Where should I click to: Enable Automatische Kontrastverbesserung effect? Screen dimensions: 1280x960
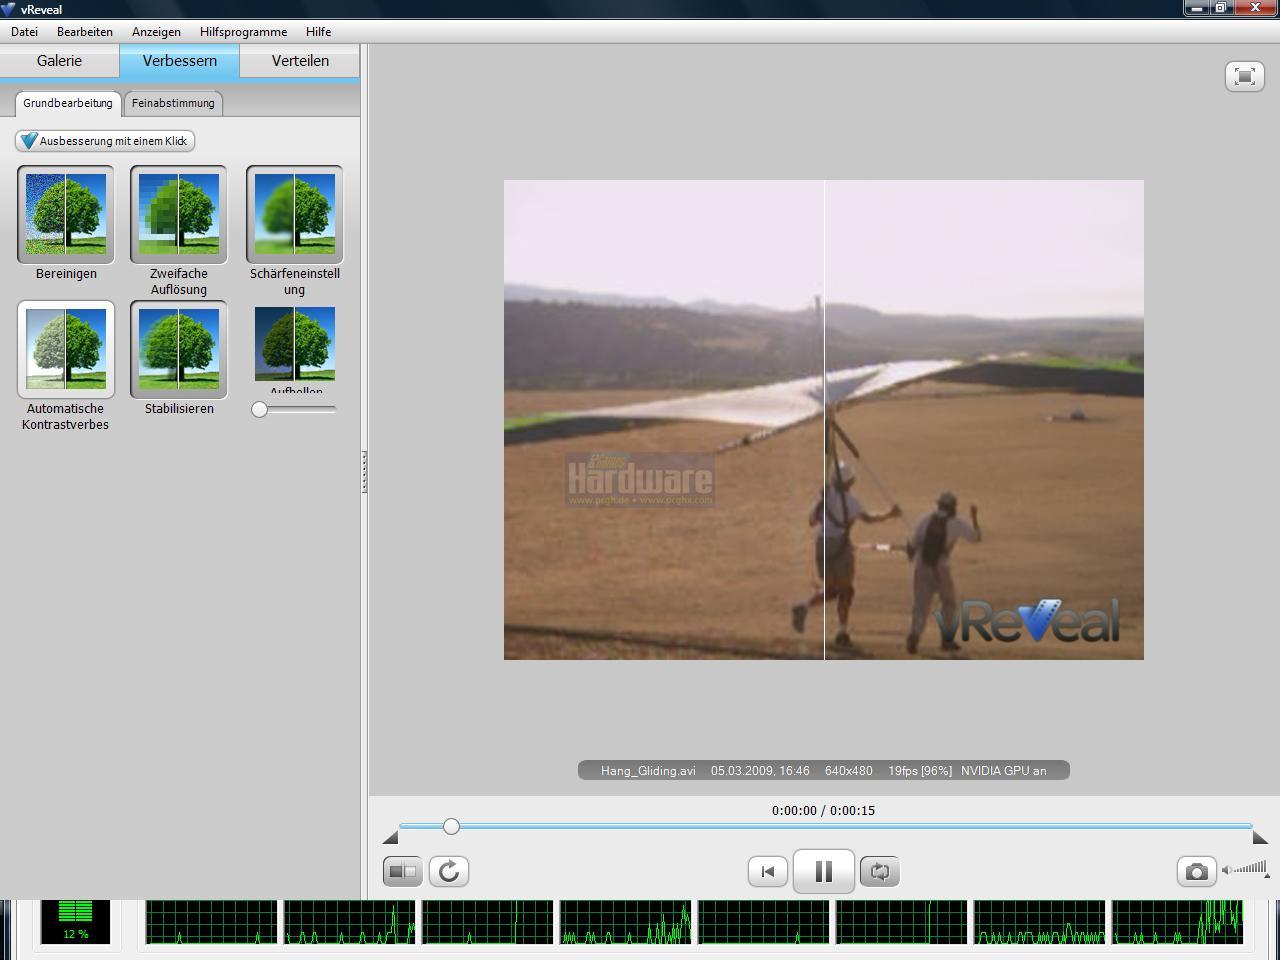(66, 349)
